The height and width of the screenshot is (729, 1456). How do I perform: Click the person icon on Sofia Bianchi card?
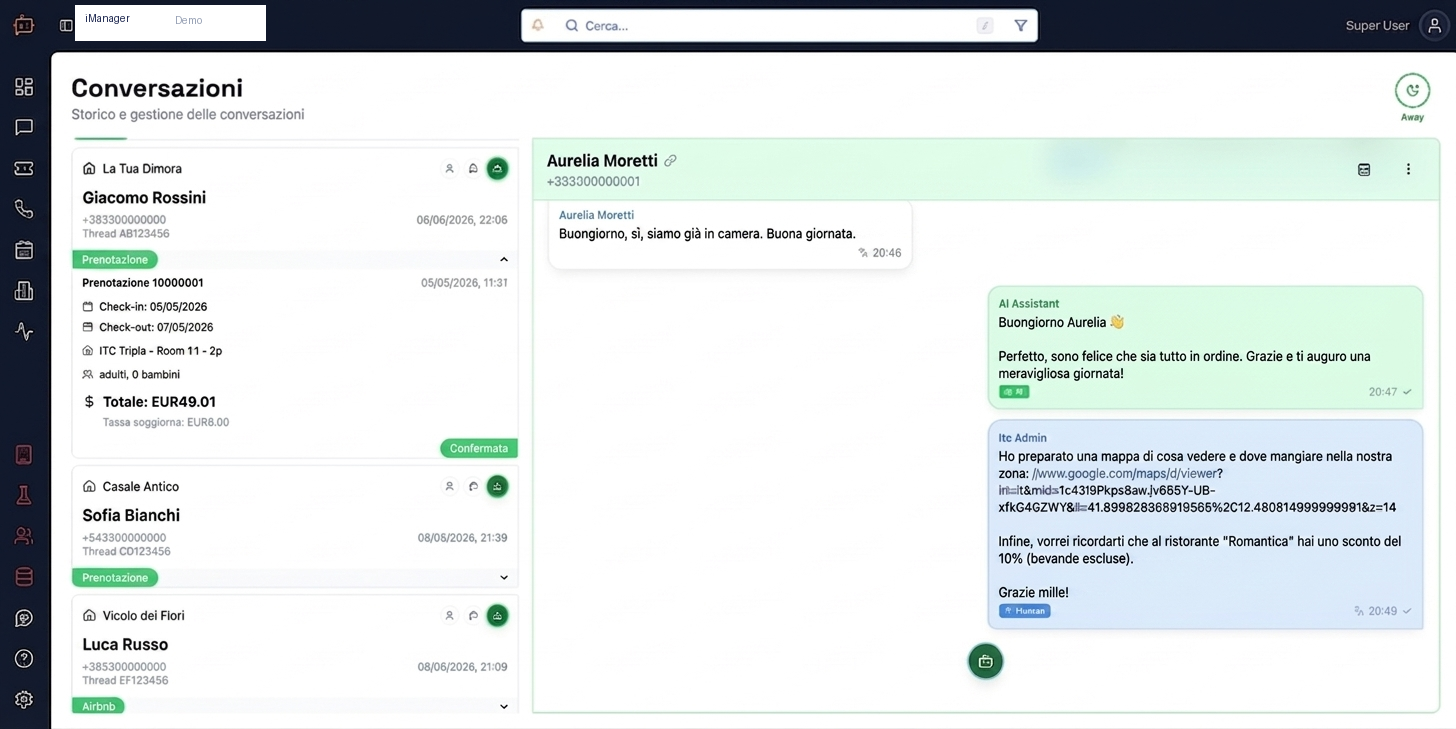pos(450,487)
